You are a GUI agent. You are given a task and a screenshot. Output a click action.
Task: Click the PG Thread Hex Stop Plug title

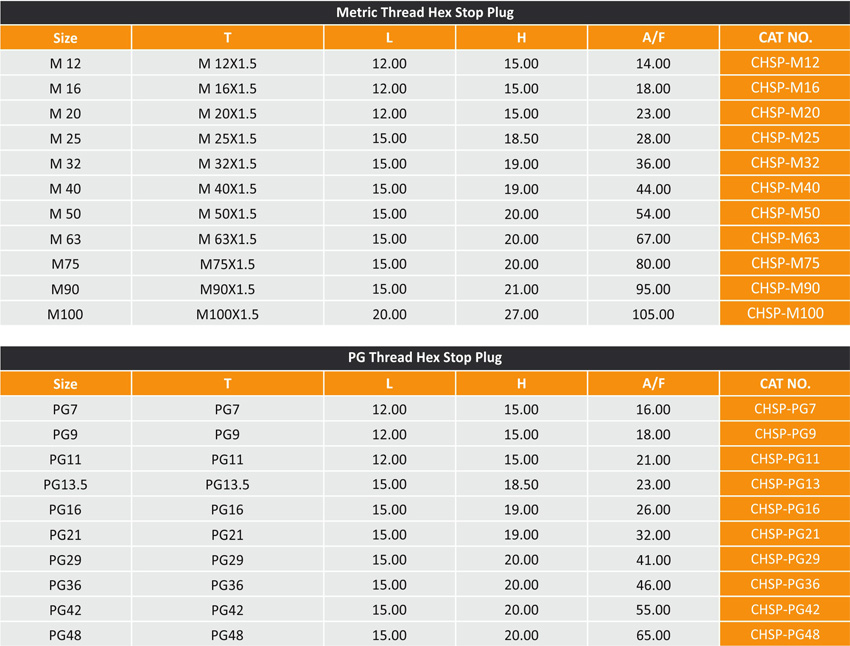[425, 357]
